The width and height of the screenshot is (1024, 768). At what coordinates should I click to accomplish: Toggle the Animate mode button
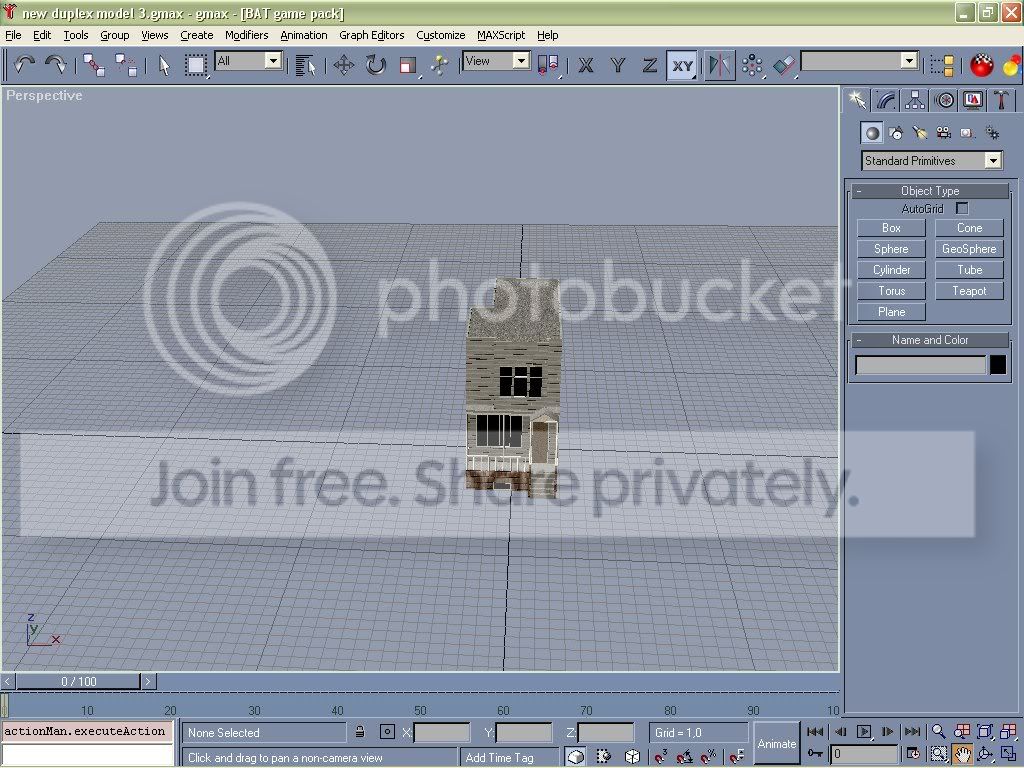(776, 743)
